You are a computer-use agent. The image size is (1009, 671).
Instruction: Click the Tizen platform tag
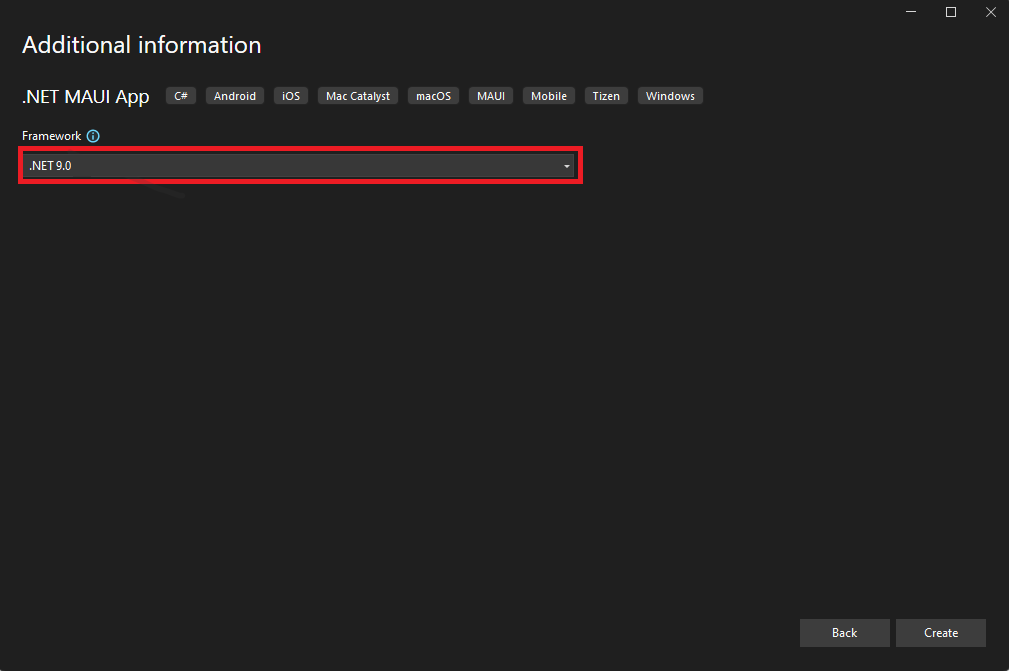[x=606, y=96]
